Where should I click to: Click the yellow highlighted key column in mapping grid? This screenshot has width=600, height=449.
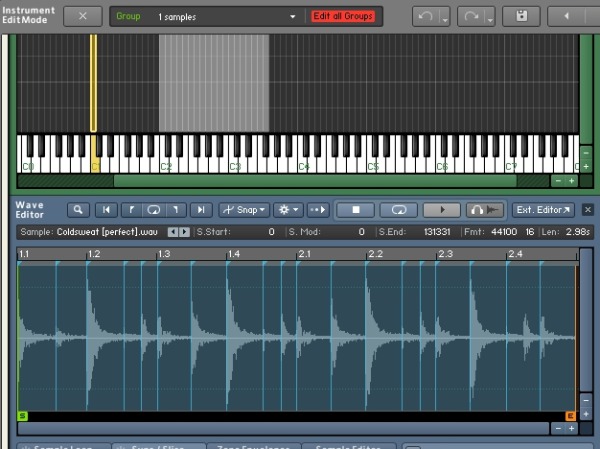(93, 83)
